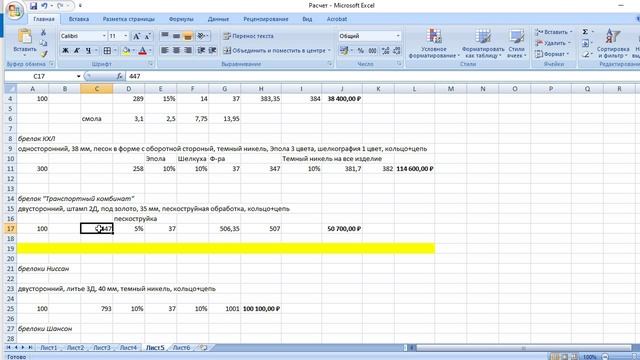Click the AutoSum sigma icon
The image size is (640, 360).
585,32
